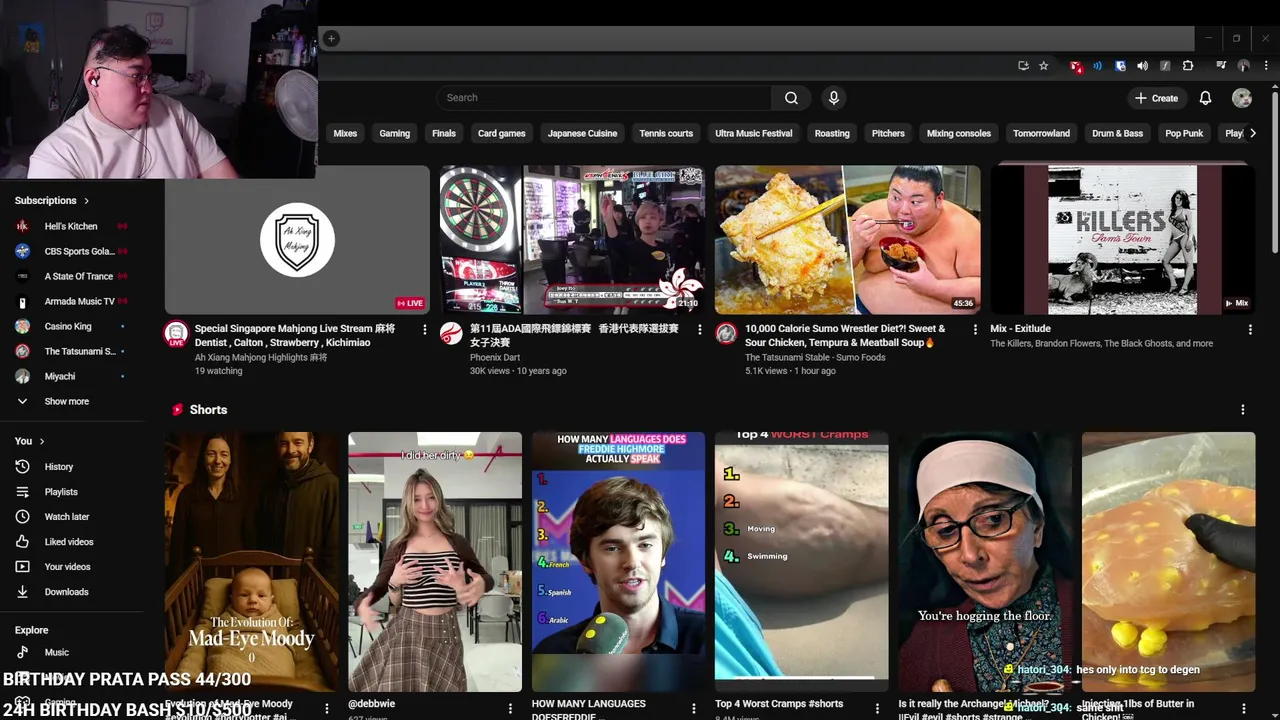Play the 'hogging the floor' short
This screenshot has height=720, width=1280.
pyautogui.click(x=985, y=562)
